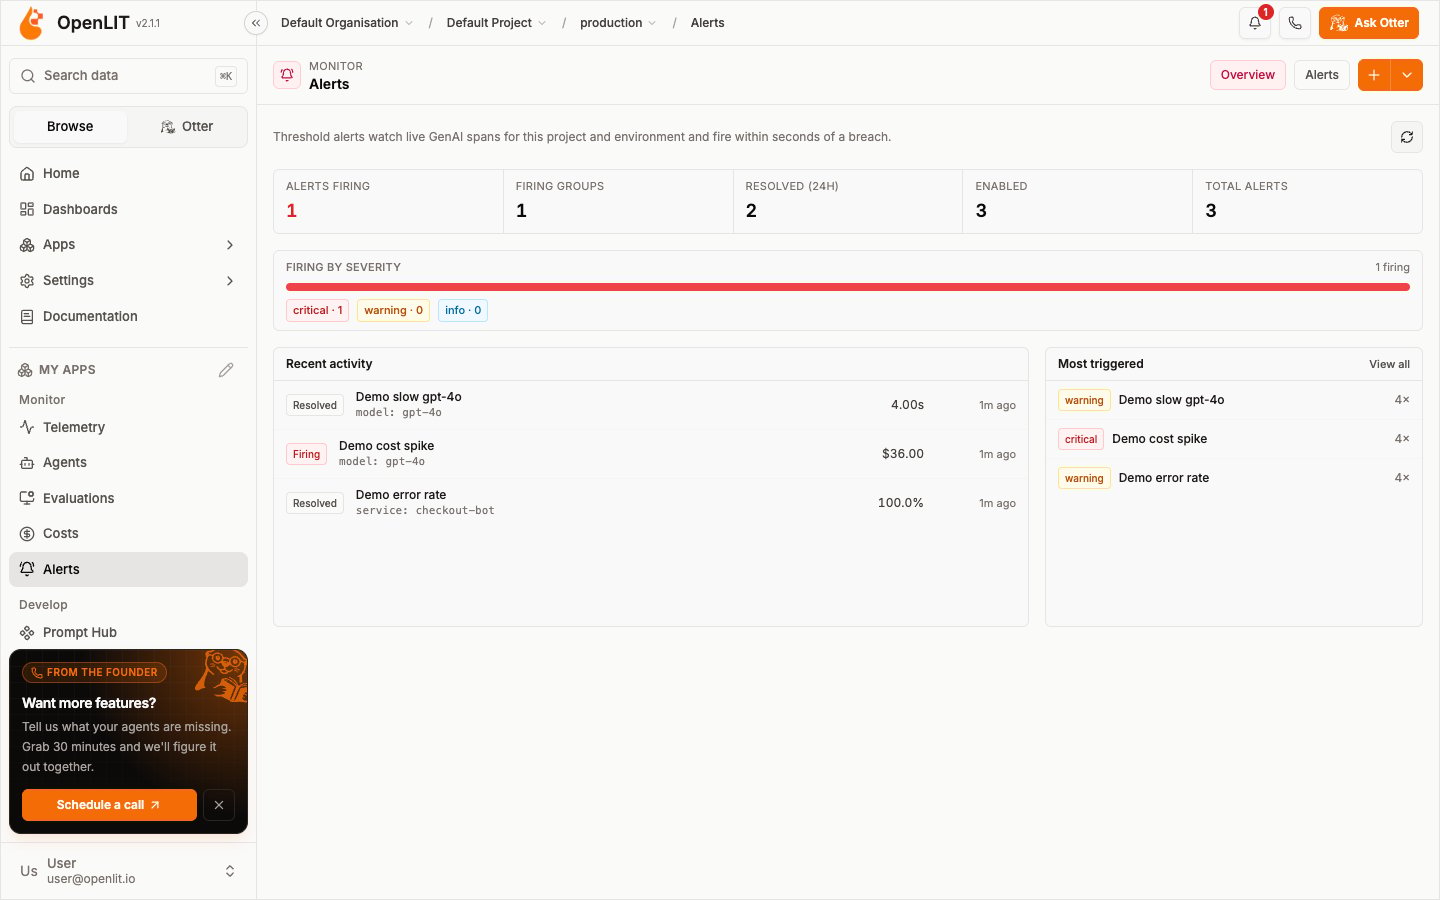Open the Documentation link in sidebar
The height and width of the screenshot is (900, 1440).
coord(128,317)
